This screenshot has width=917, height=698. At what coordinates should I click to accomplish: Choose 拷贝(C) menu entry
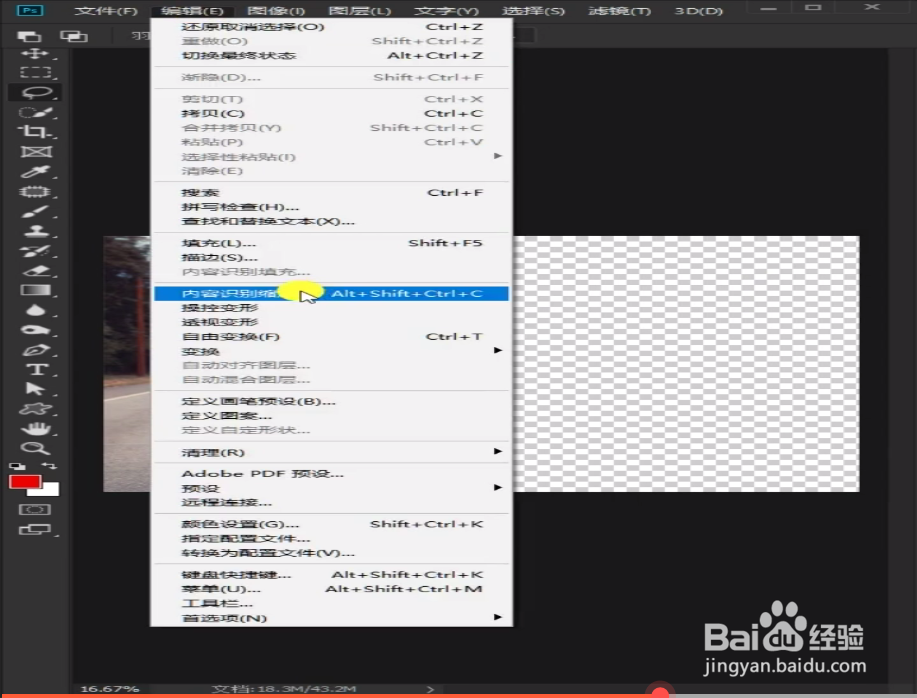(x=332, y=113)
